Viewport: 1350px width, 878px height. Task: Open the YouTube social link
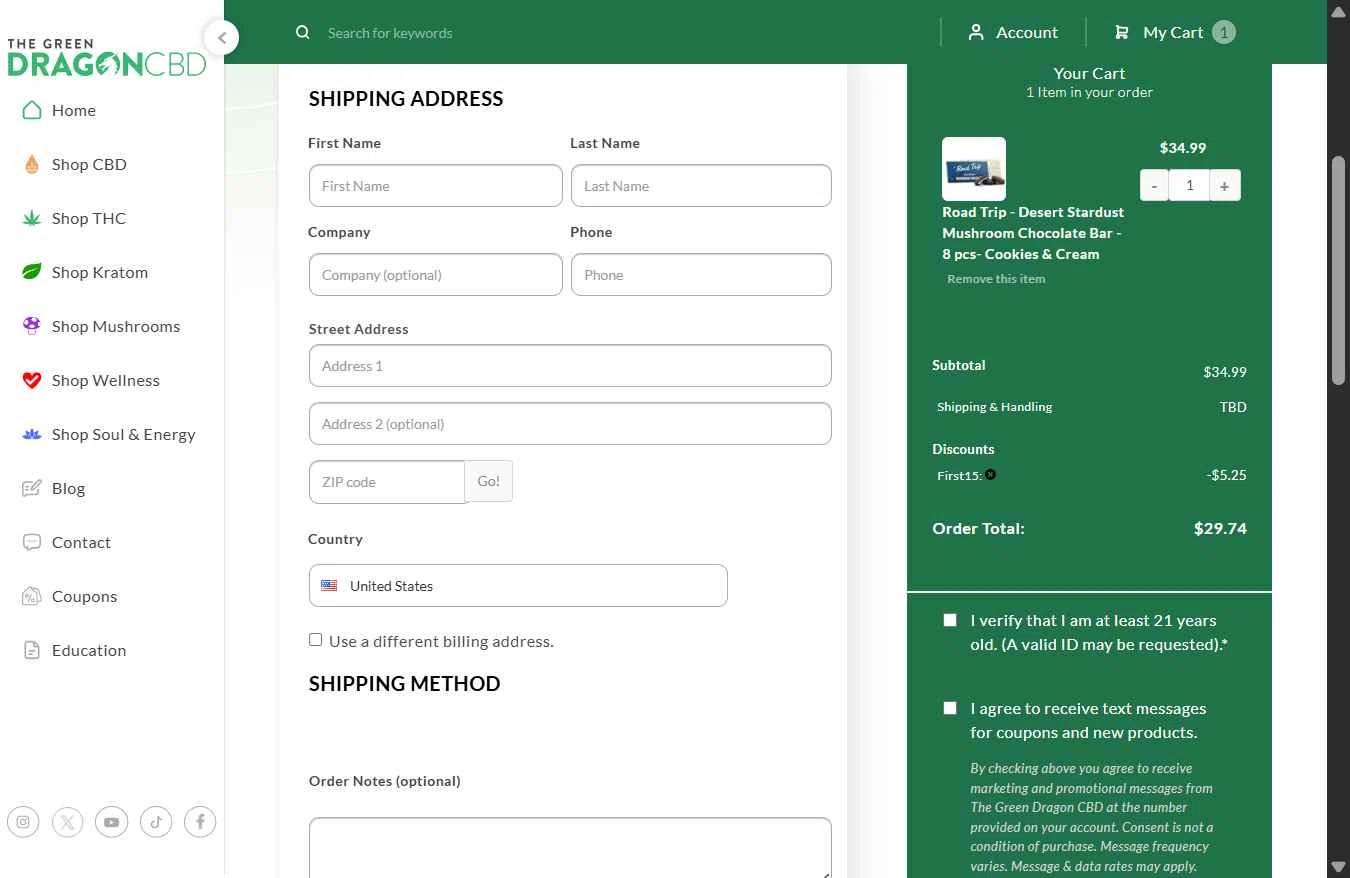111,822
